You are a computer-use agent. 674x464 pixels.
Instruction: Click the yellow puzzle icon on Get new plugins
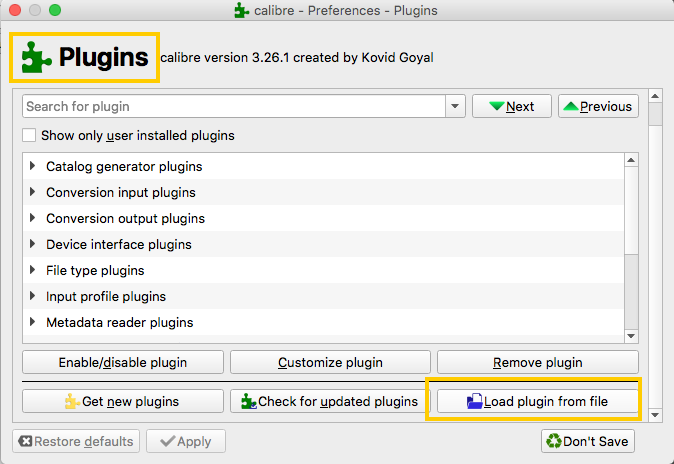click(72, 401)
